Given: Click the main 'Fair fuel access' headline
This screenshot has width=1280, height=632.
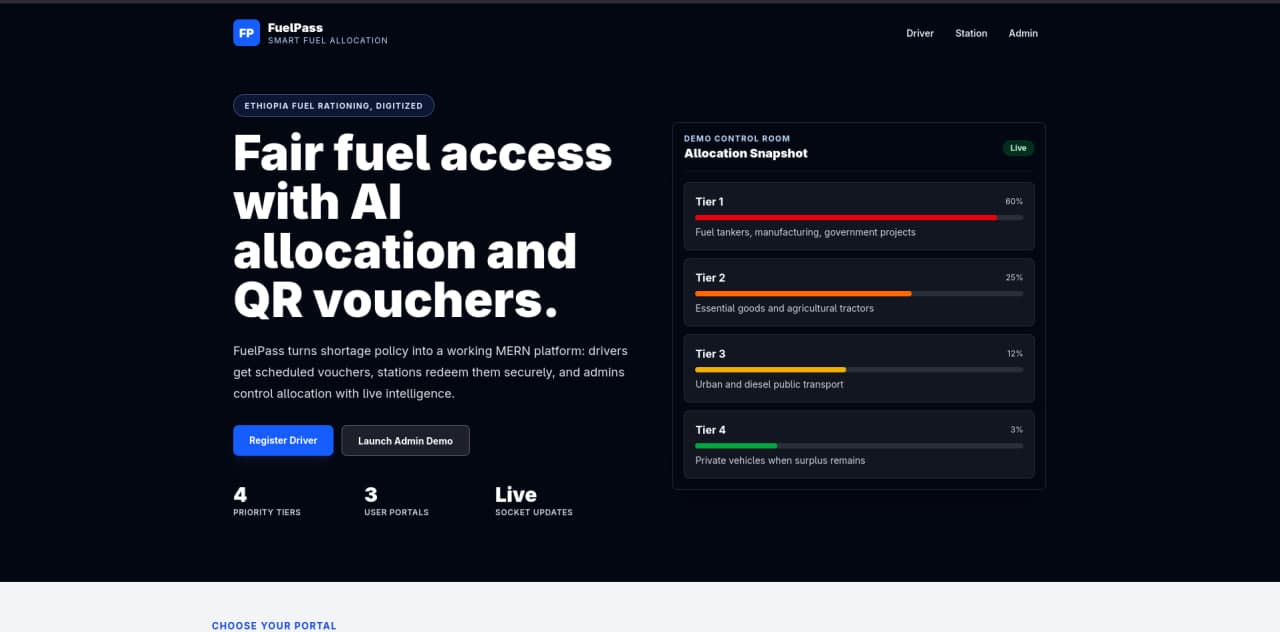Looking at the screenshot, I should pos(423,227).
